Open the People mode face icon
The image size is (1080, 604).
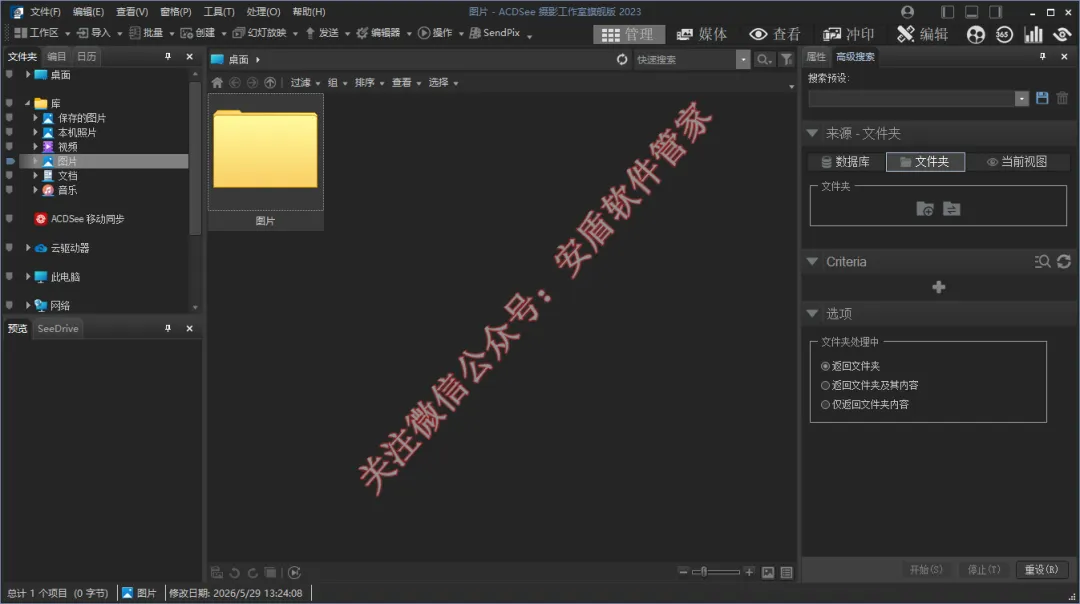(975, 34)
